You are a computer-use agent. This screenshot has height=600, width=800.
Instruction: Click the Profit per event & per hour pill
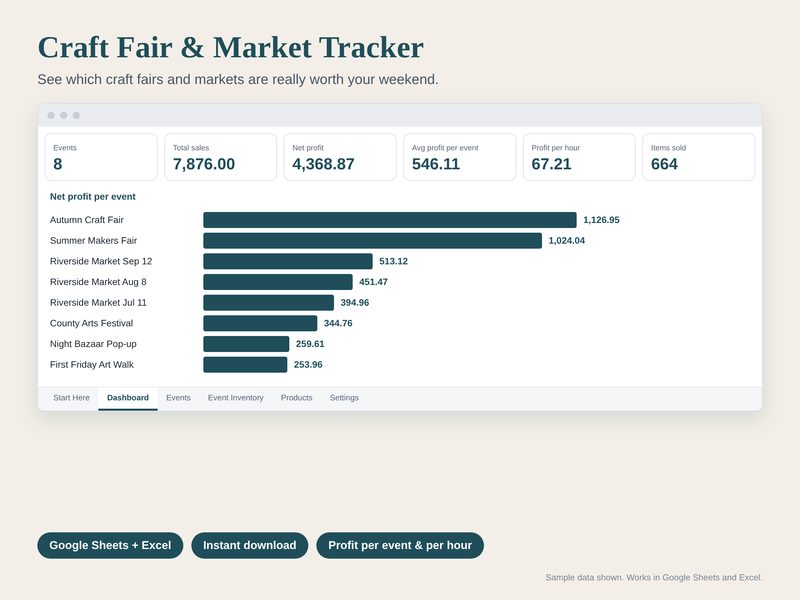(400, 545)
